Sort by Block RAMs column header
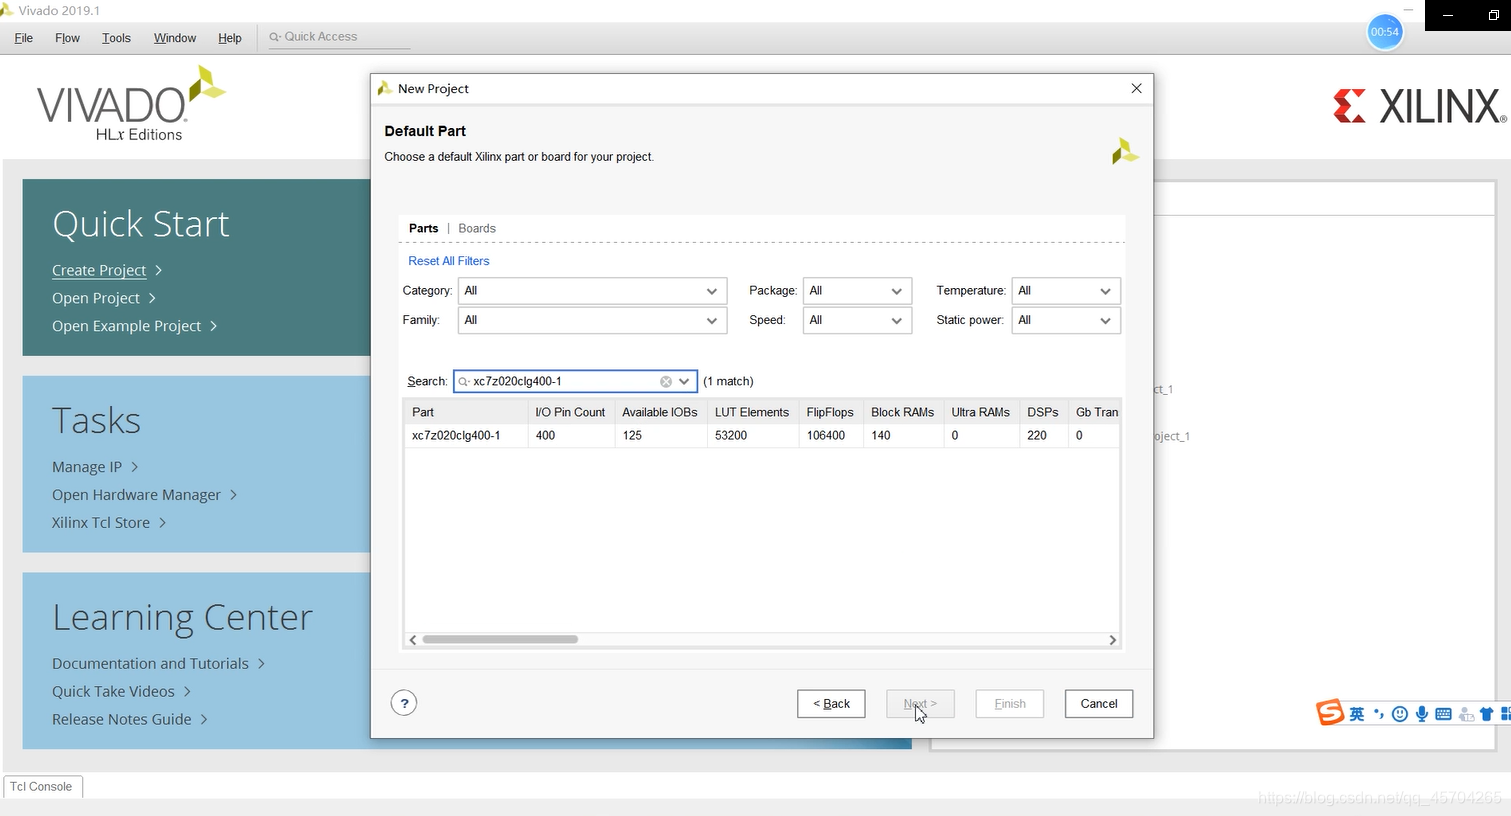1511x816 pixels. (x=903, y=412)
